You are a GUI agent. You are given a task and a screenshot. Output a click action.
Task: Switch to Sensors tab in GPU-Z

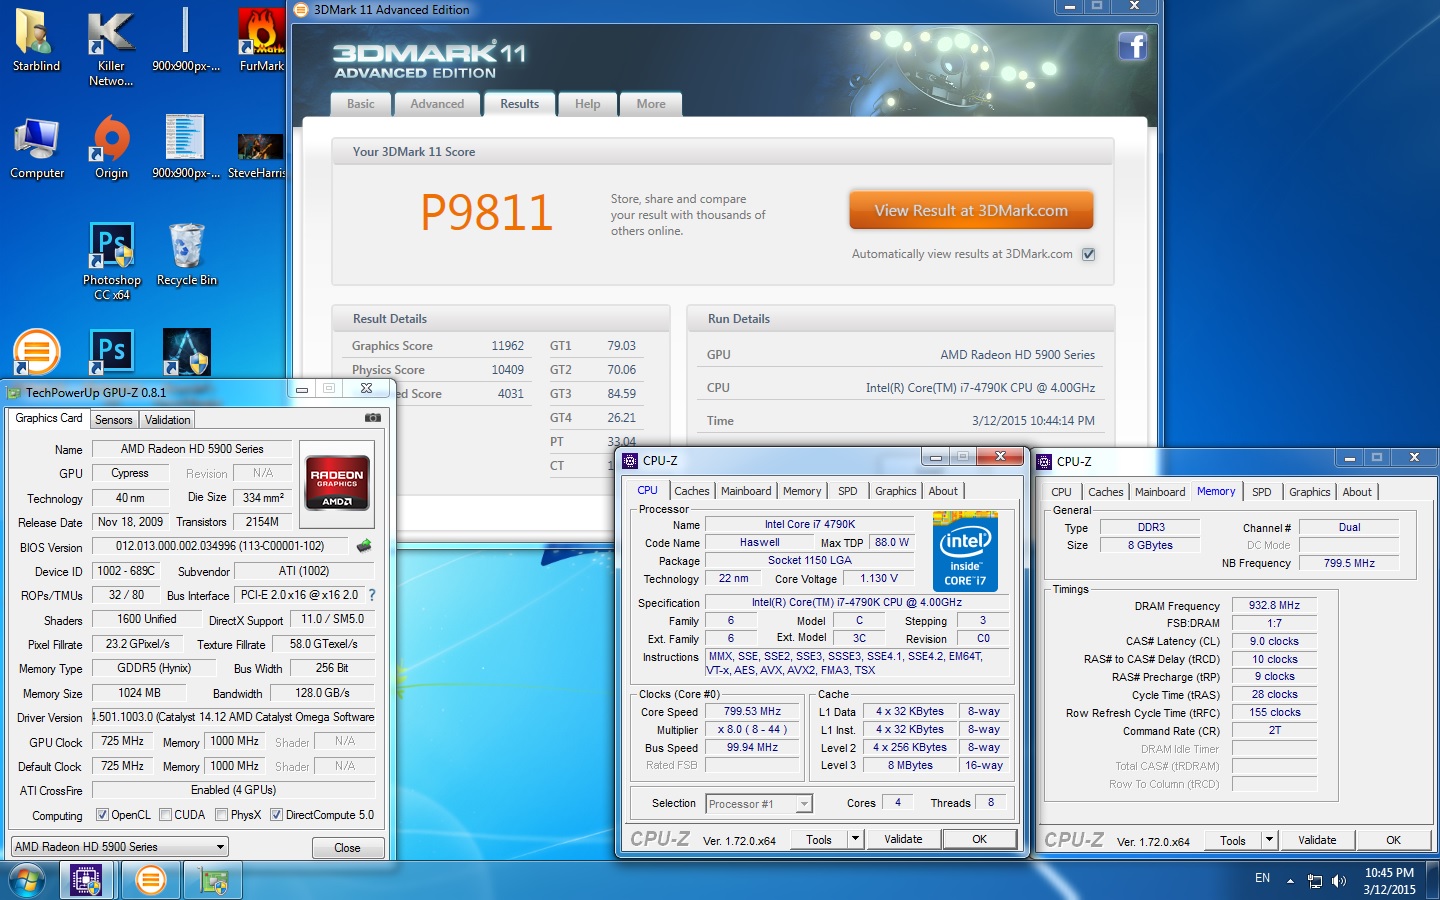(x=113, y=420)
